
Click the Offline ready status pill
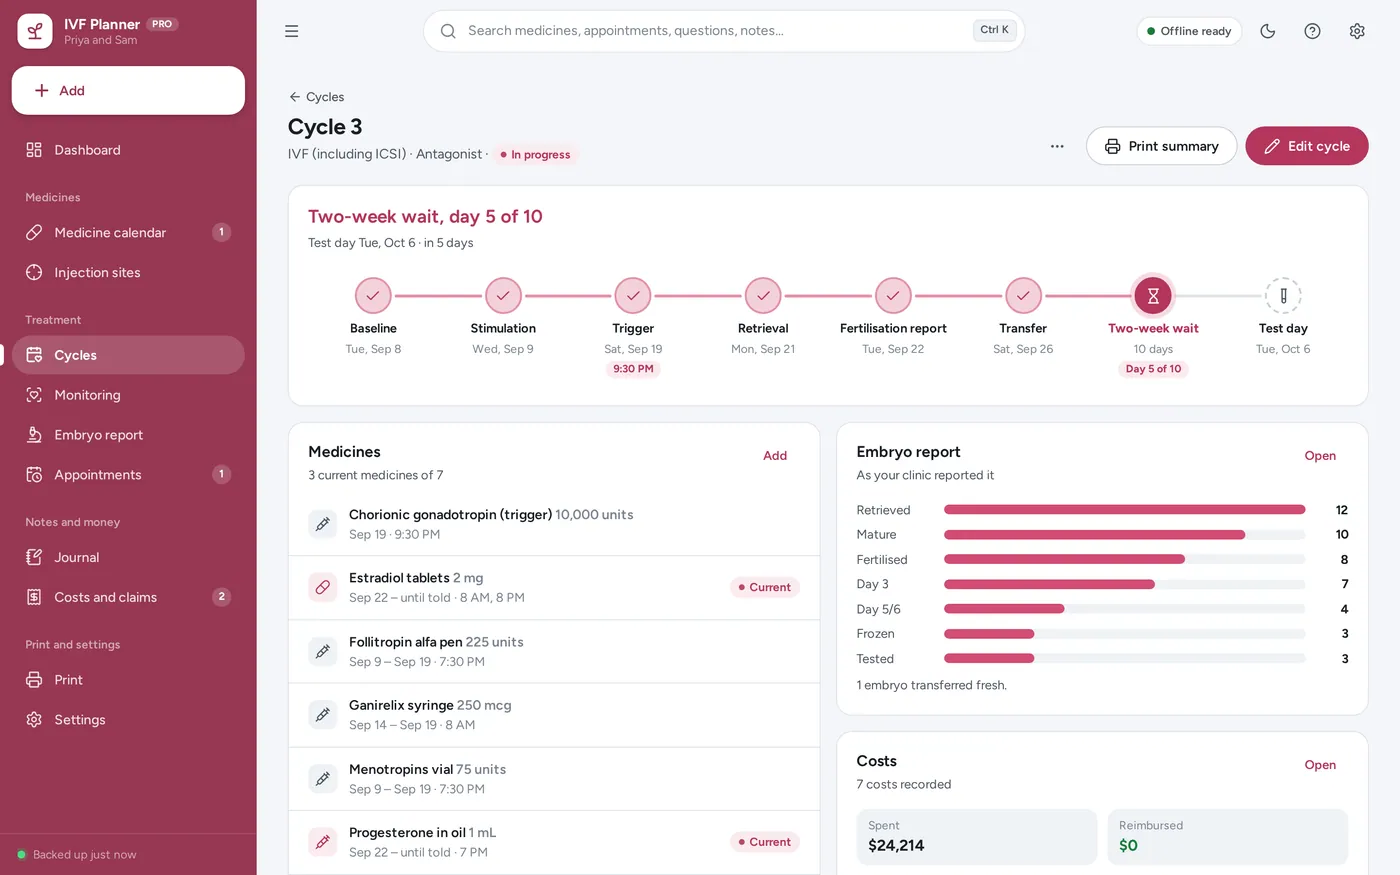tap(1189, 31)
